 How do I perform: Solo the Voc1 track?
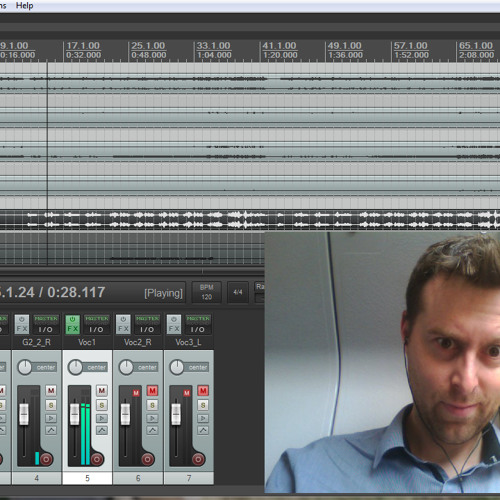(x=102, y=405)
